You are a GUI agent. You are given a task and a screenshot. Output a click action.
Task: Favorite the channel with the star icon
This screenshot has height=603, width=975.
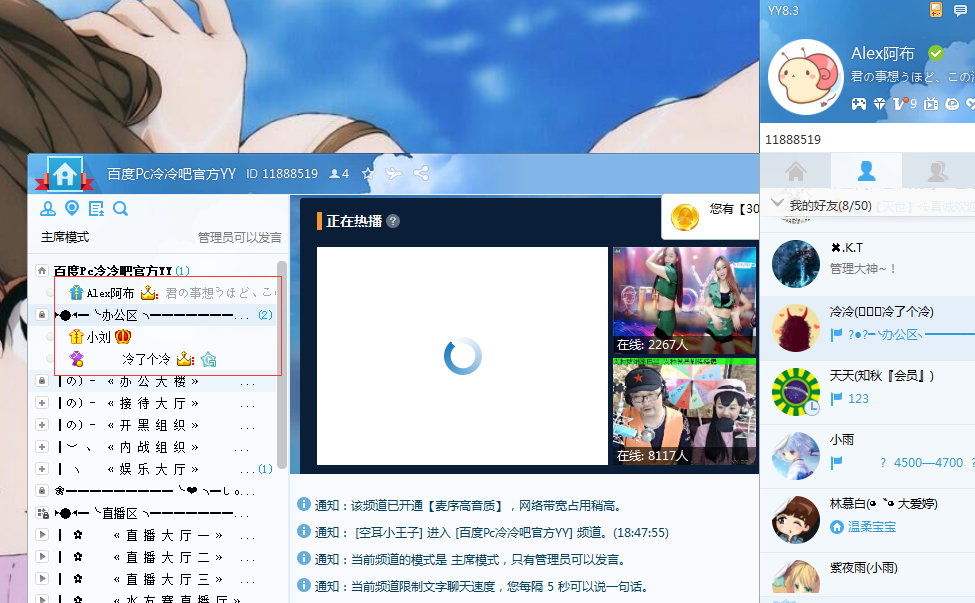coord(368,173)
